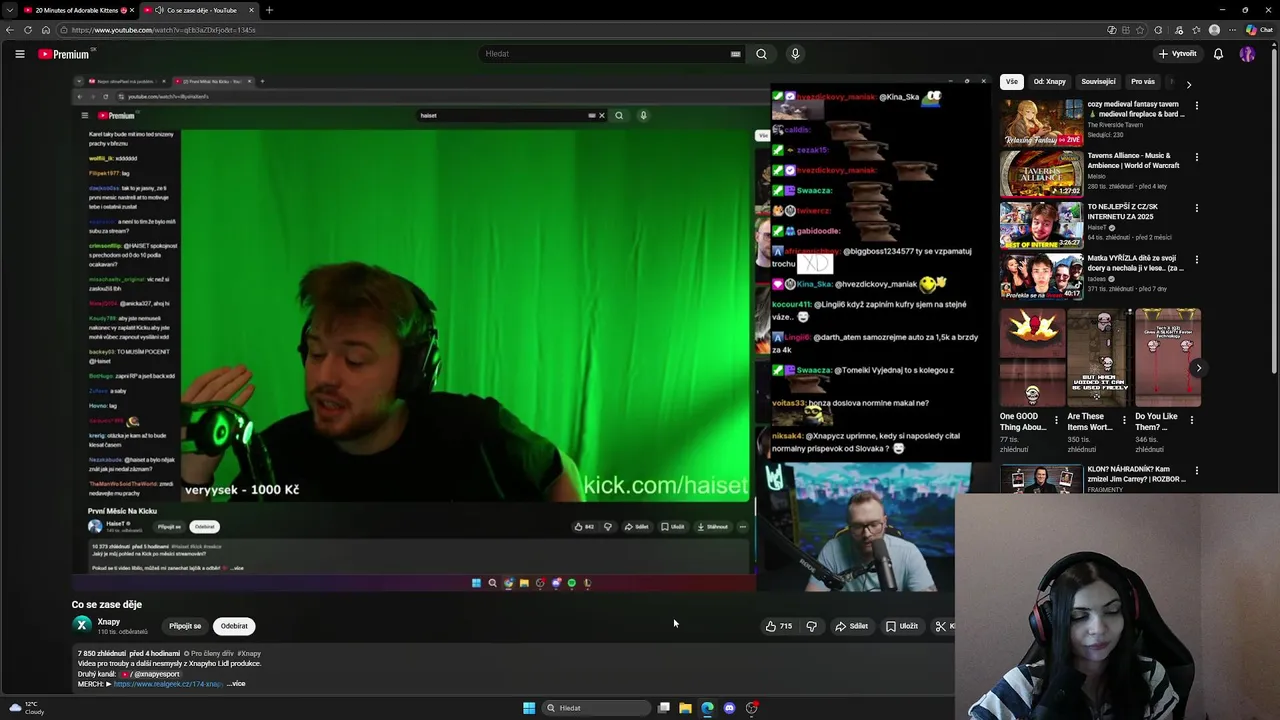This screenshot has height=720, width=1280.
Task: Reload the current page
Action: pyautogui.click(x=28, y=30)
